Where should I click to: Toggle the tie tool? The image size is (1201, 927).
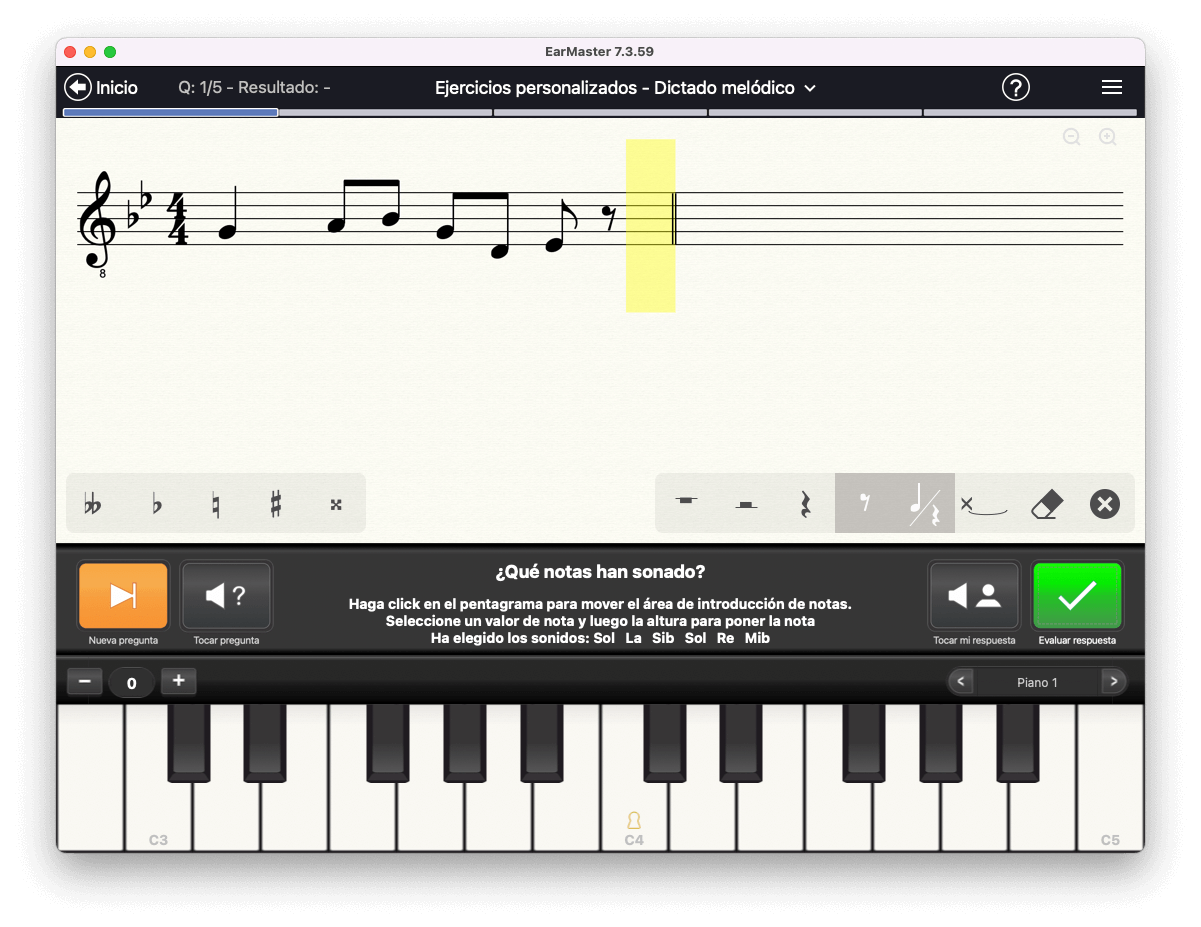984,505
